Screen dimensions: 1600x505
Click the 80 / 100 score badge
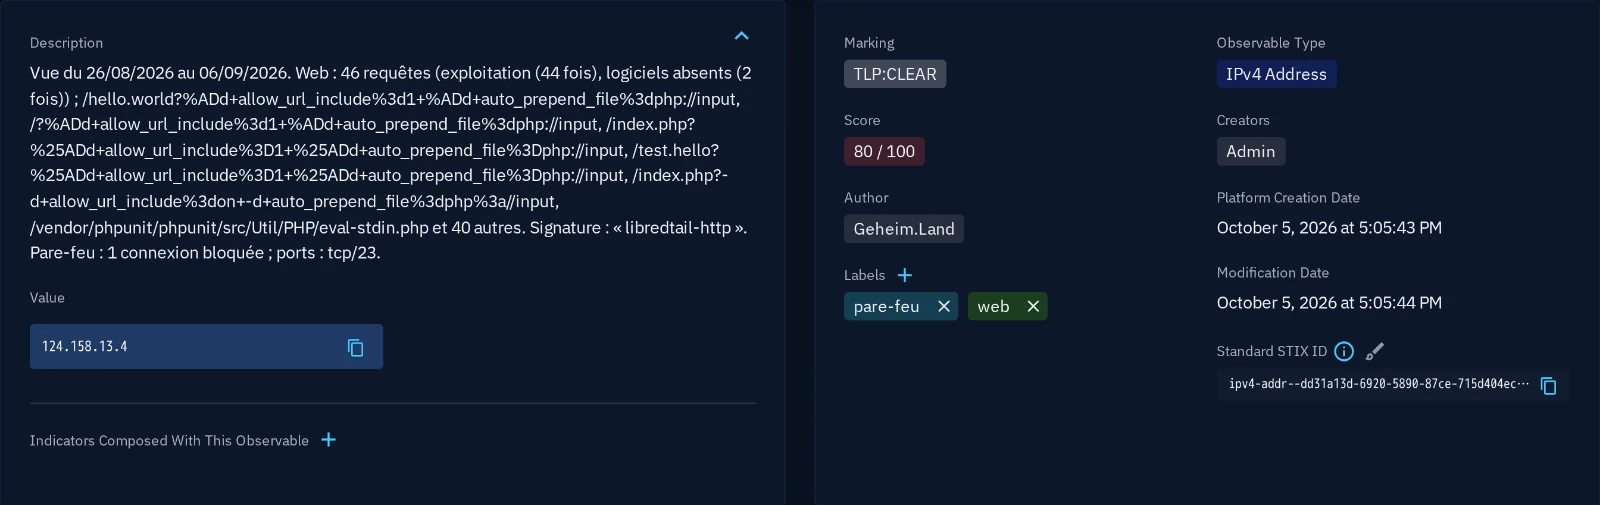[x=884, y=151]
